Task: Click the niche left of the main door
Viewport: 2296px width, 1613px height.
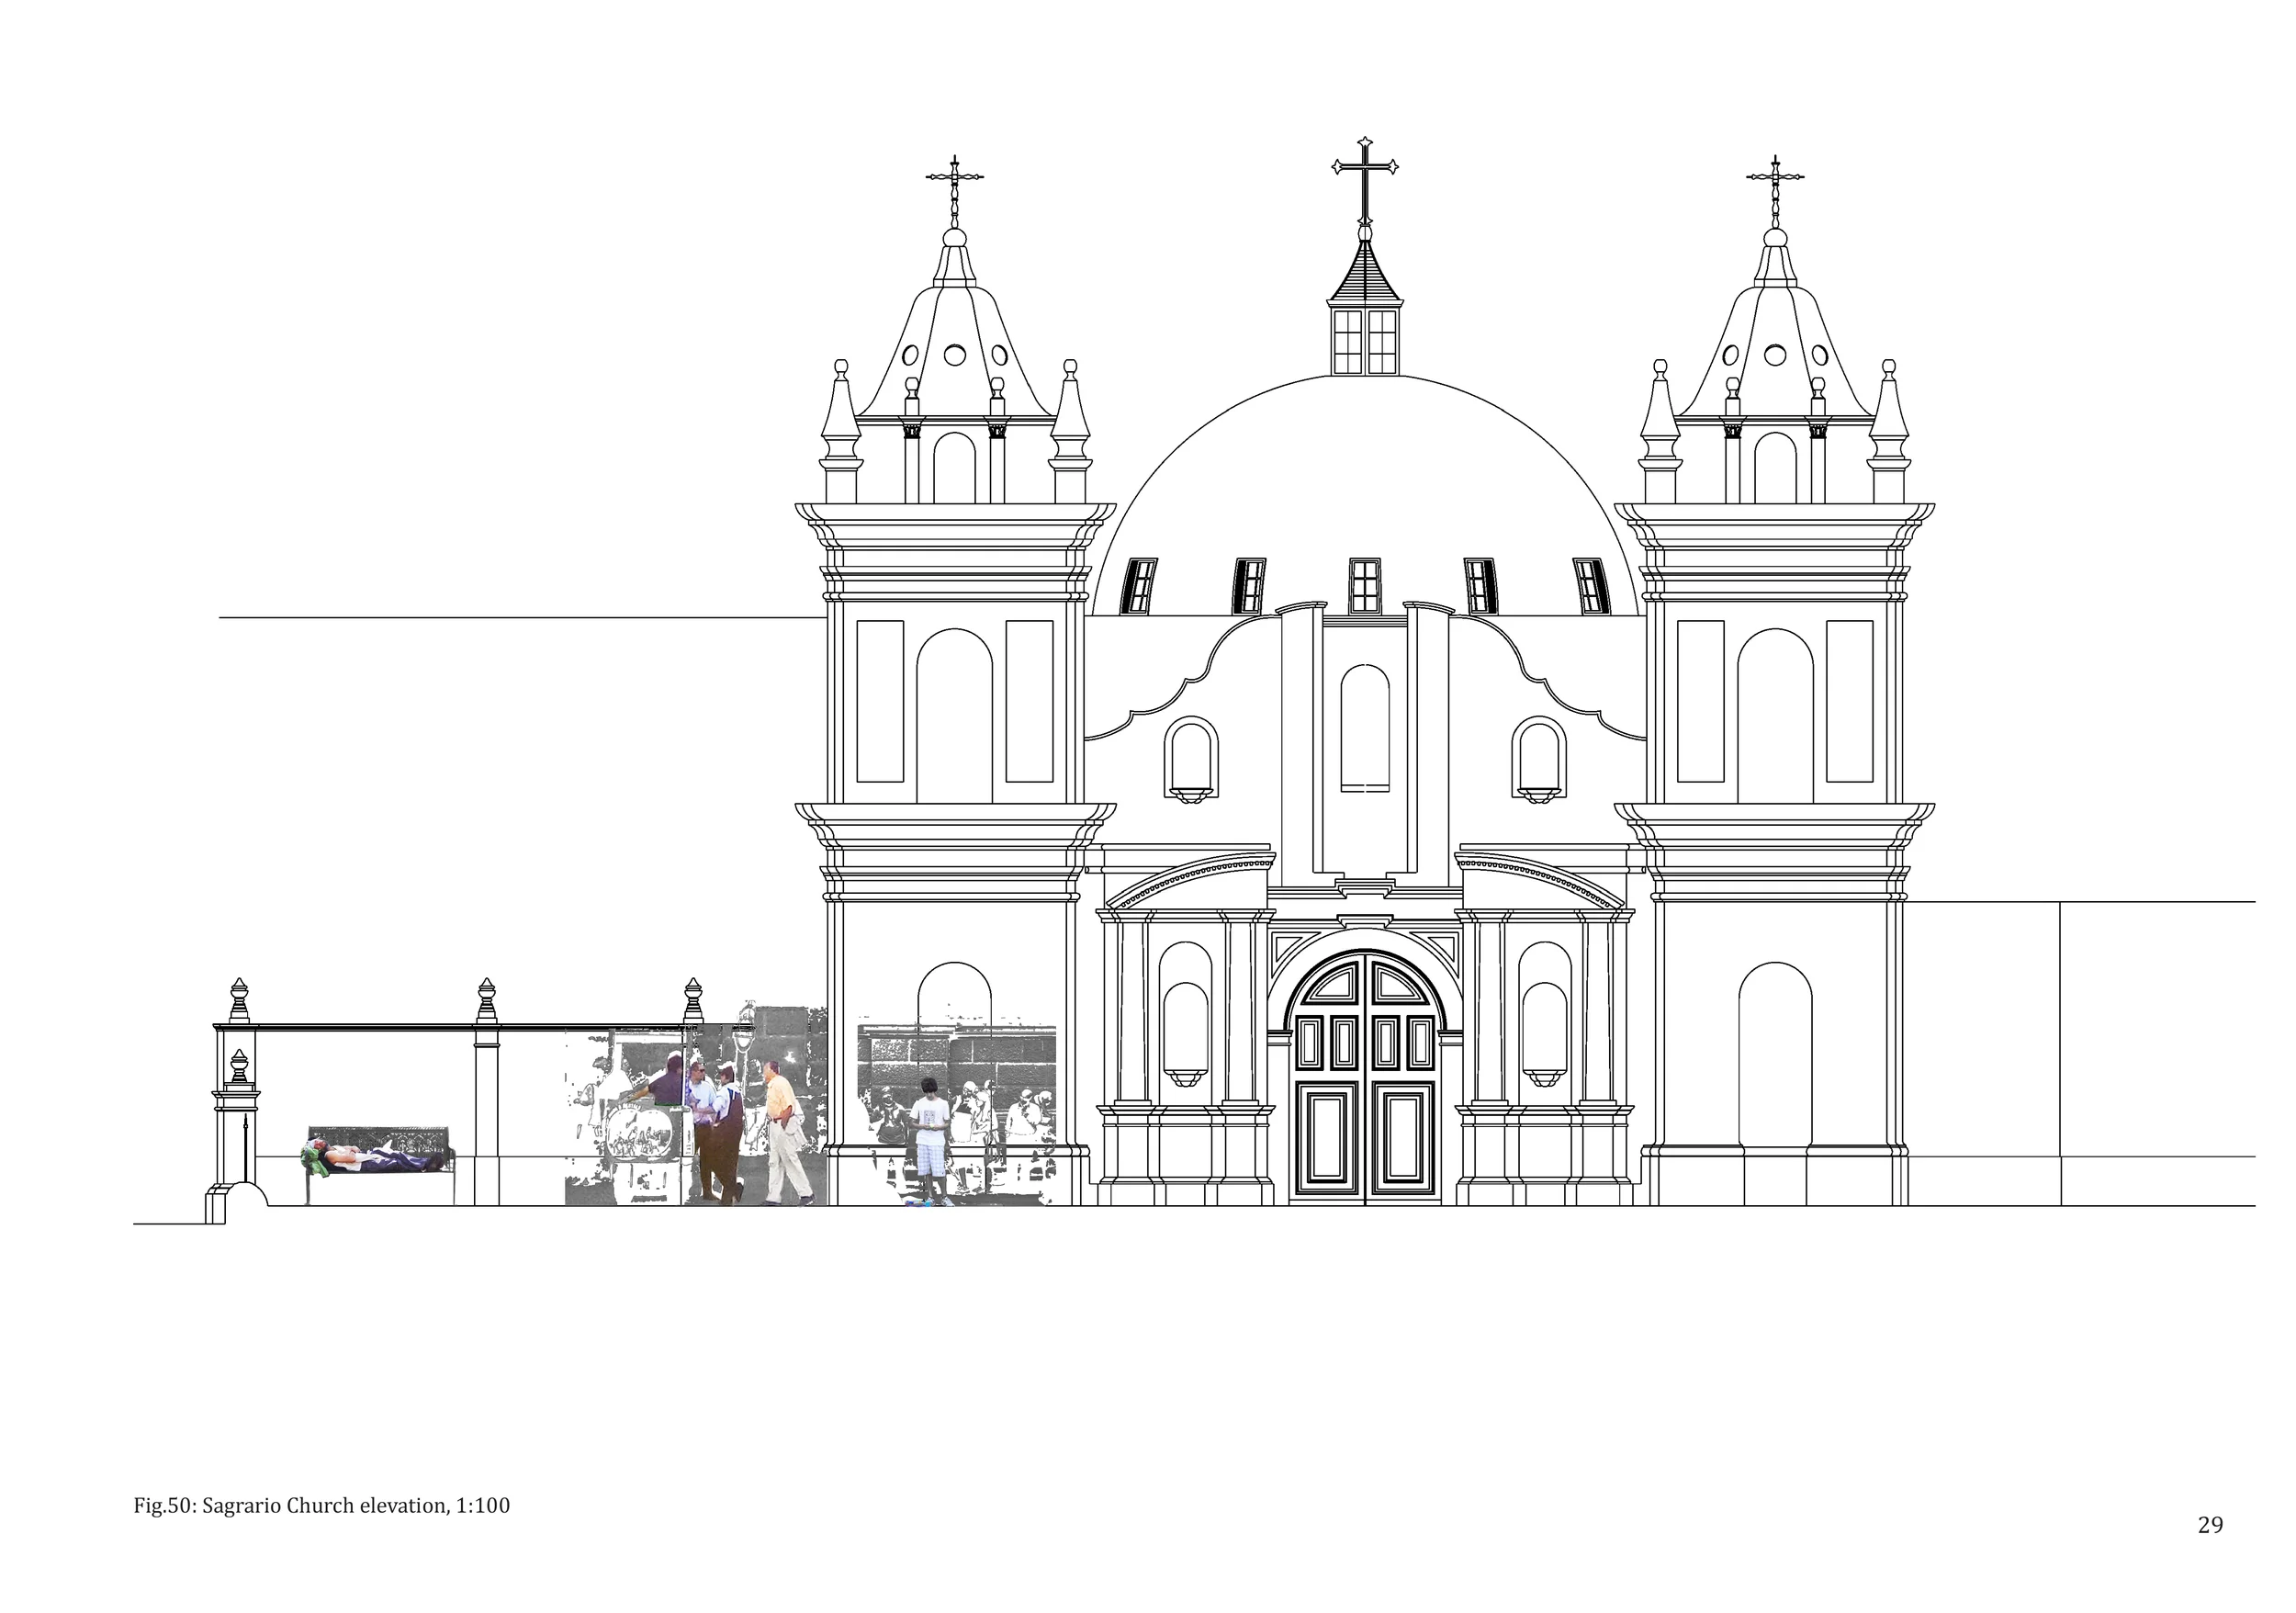Action: [1185, 1030]
